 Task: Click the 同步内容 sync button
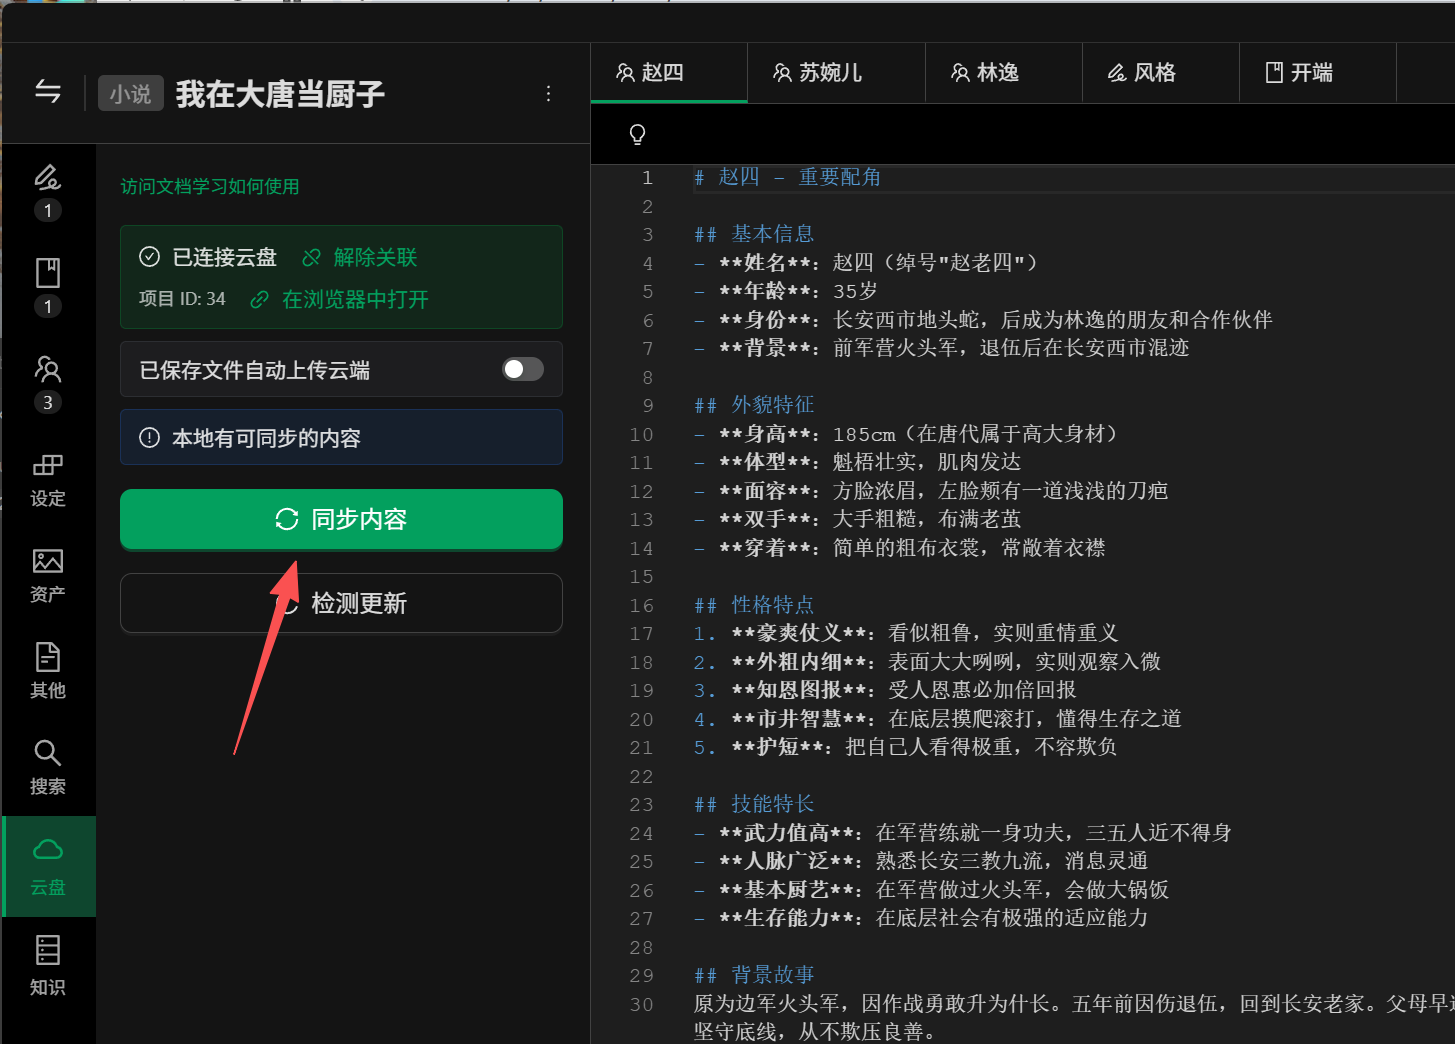tap(341, 519)
